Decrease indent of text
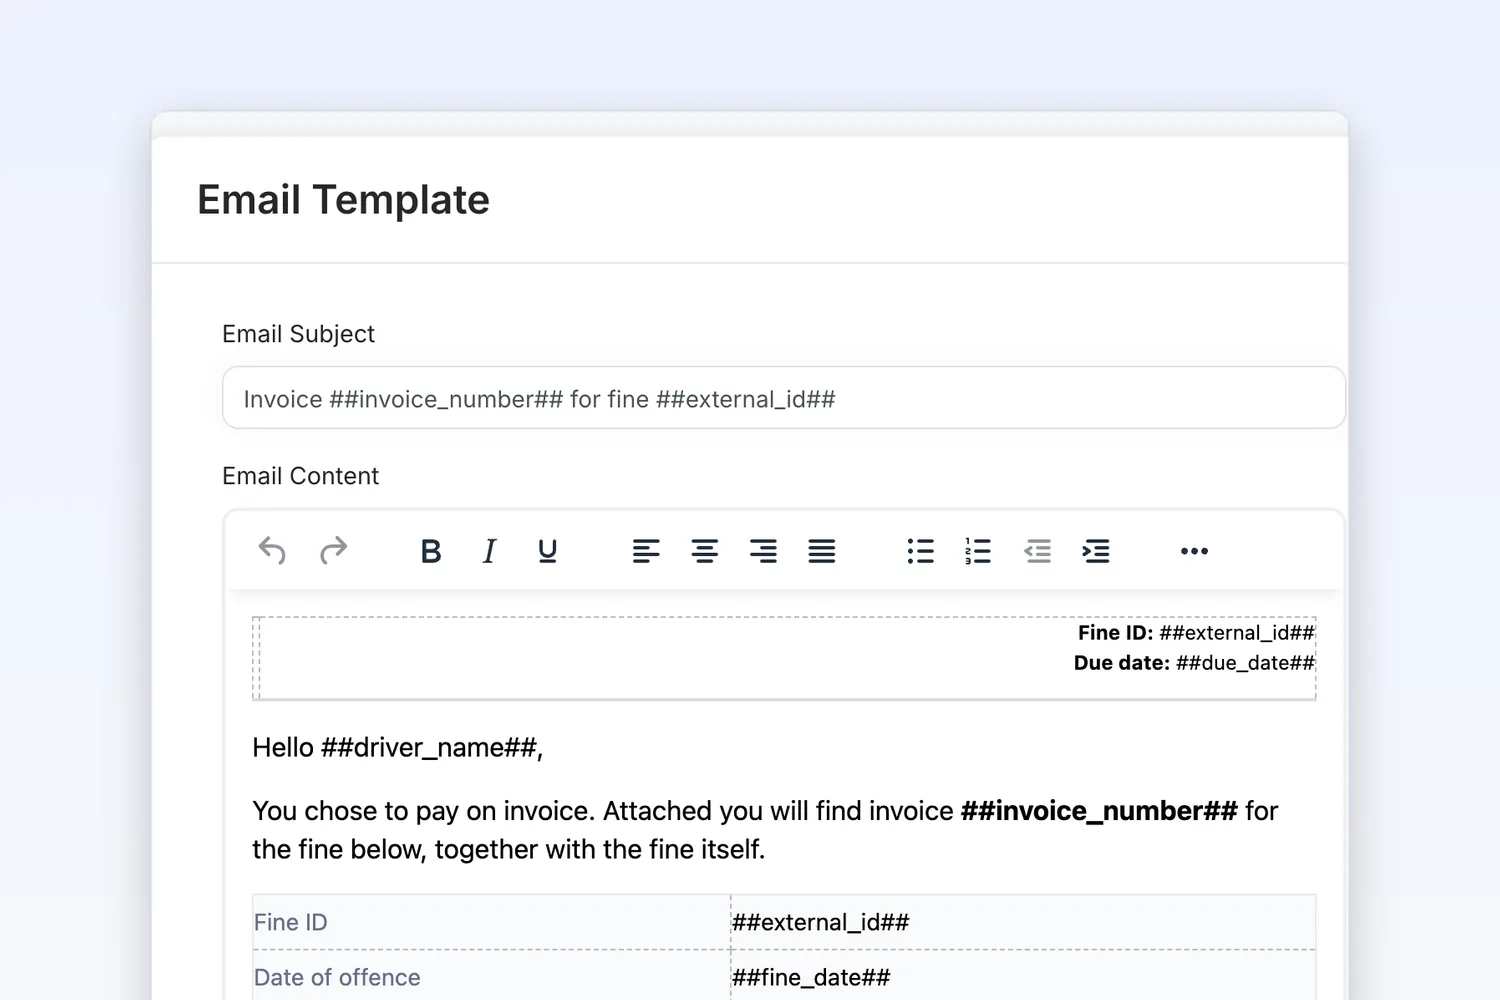This screenshot has height=1000, width=1500. click(1037, 551)
